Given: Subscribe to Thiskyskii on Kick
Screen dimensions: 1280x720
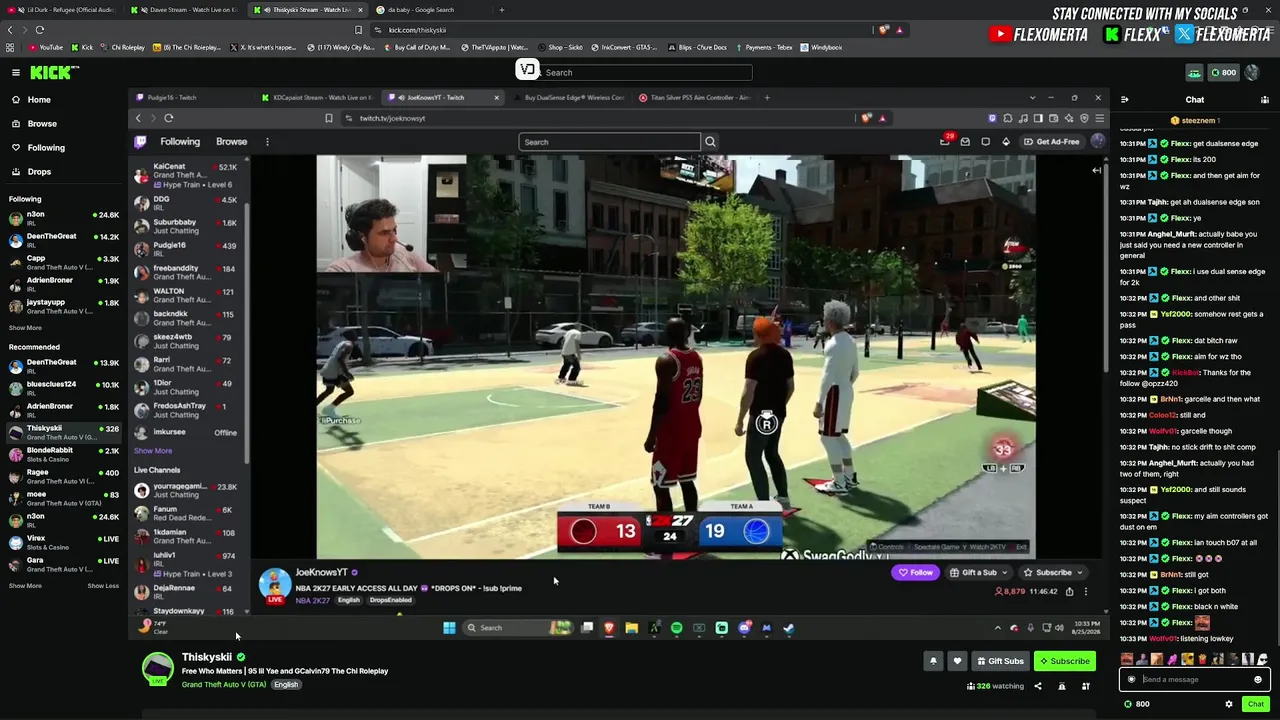Looking at the screenshot, I should 1064,661.
